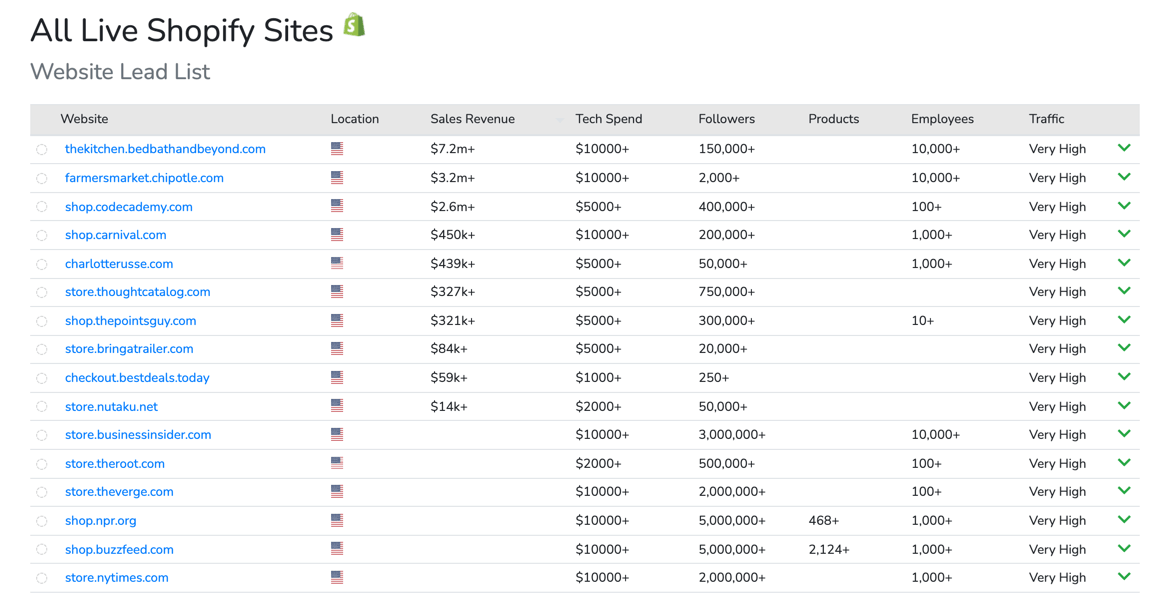Screen dimensions: 1165x594
Task: Select the checkbox for farmersmarket.chipotle.com
Action: point(41,177)
